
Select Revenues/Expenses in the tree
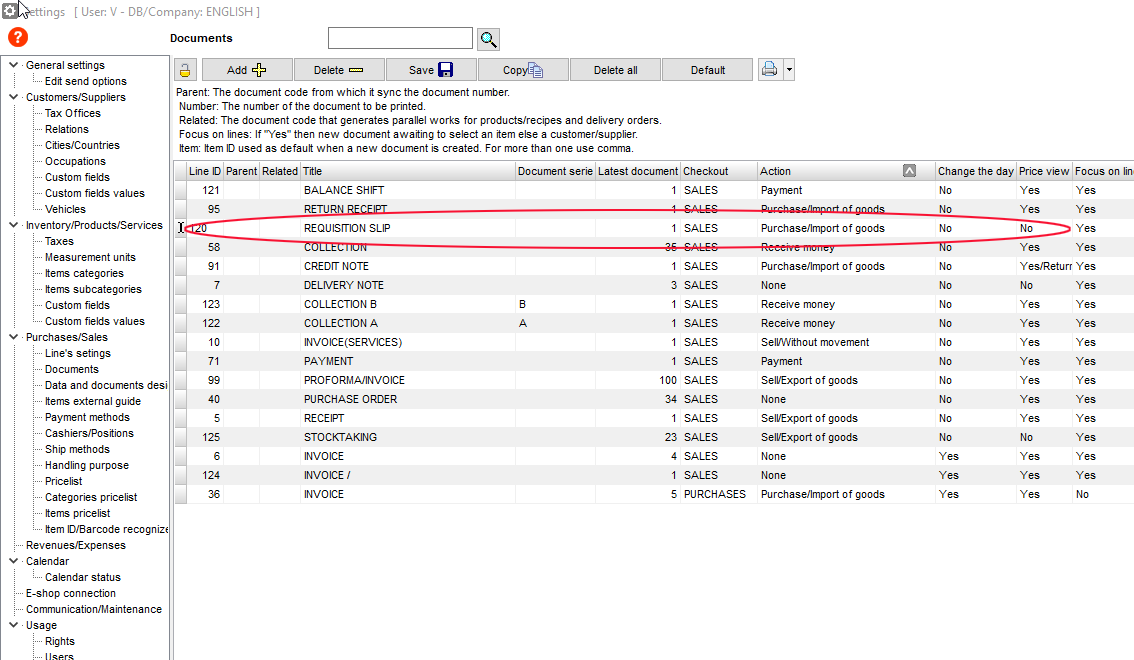pyautogui.click(x=76, y=545)
